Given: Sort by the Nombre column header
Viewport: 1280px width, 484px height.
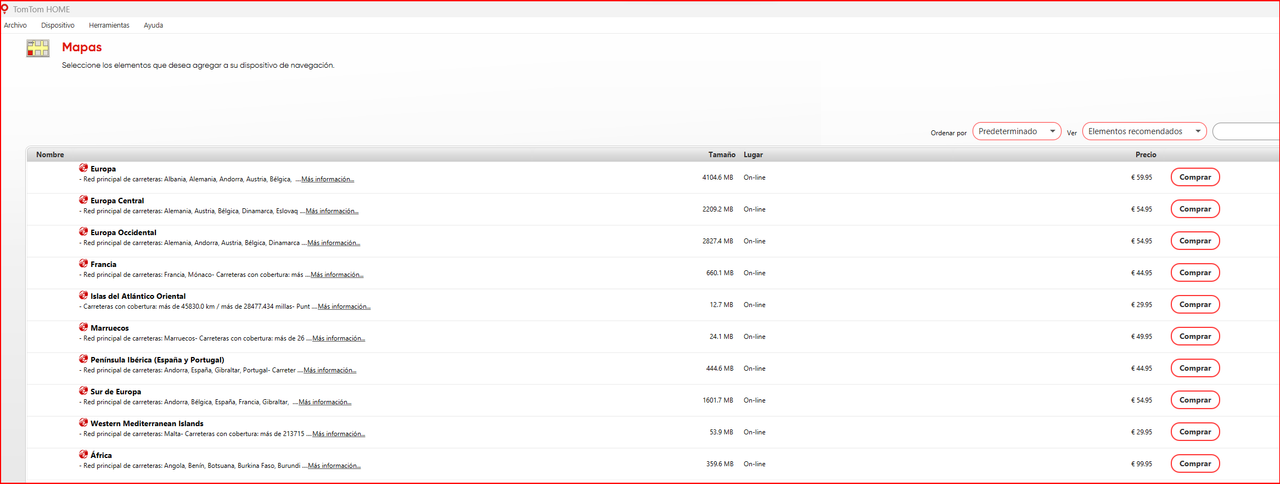Looking at the screenshot, I should click(50, 155).
